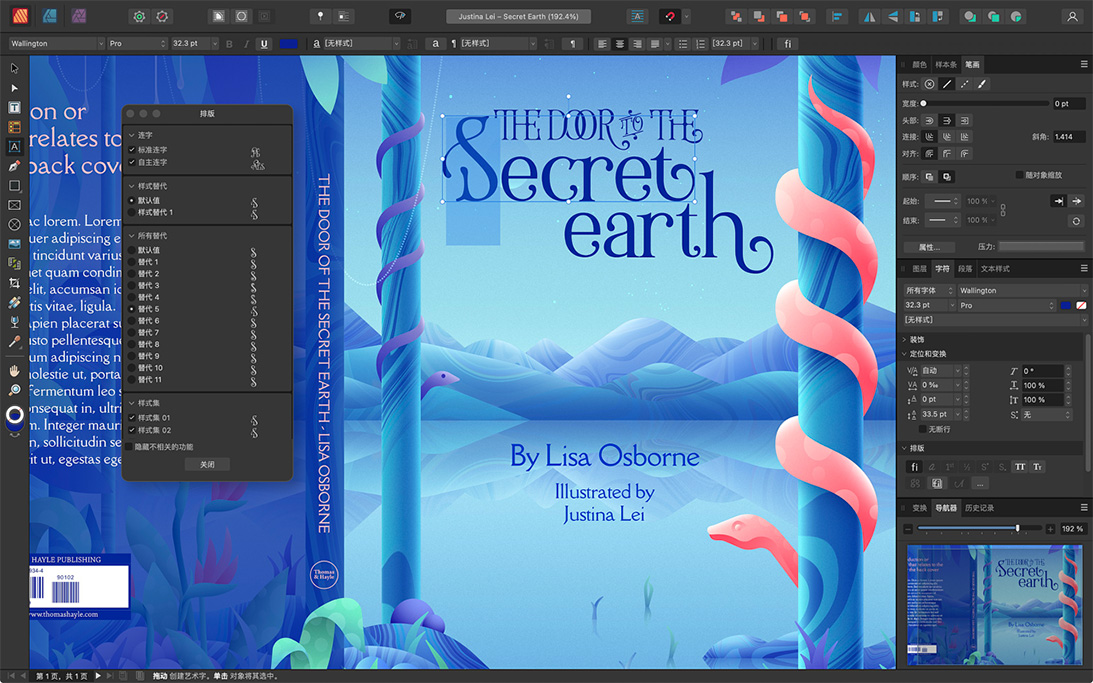1093x683 pixels.
Task: Click the 关闭 button in typography dialog
Action: [x=207, y=464]
